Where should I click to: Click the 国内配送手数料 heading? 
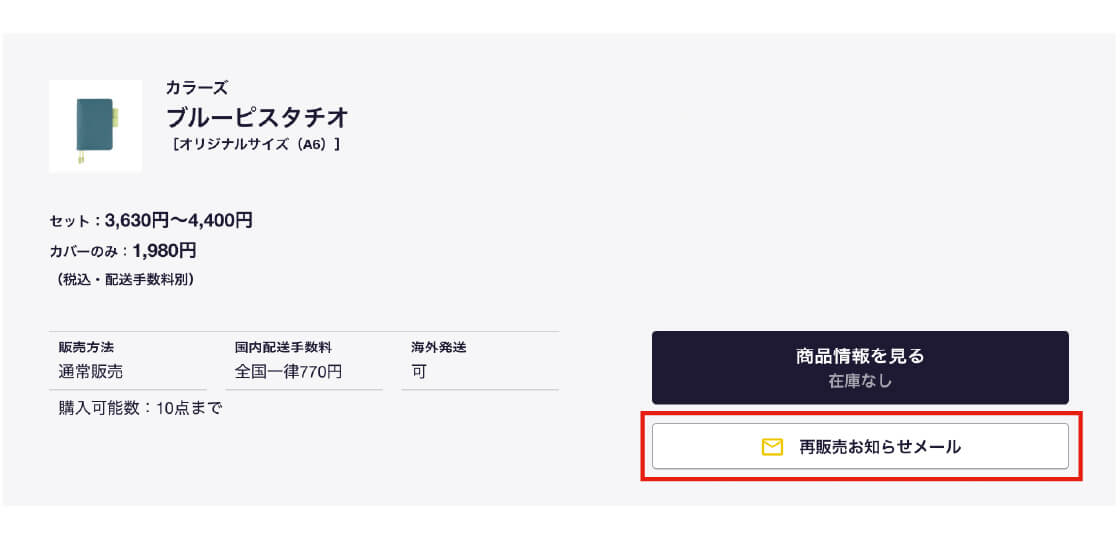coord(283,347)
